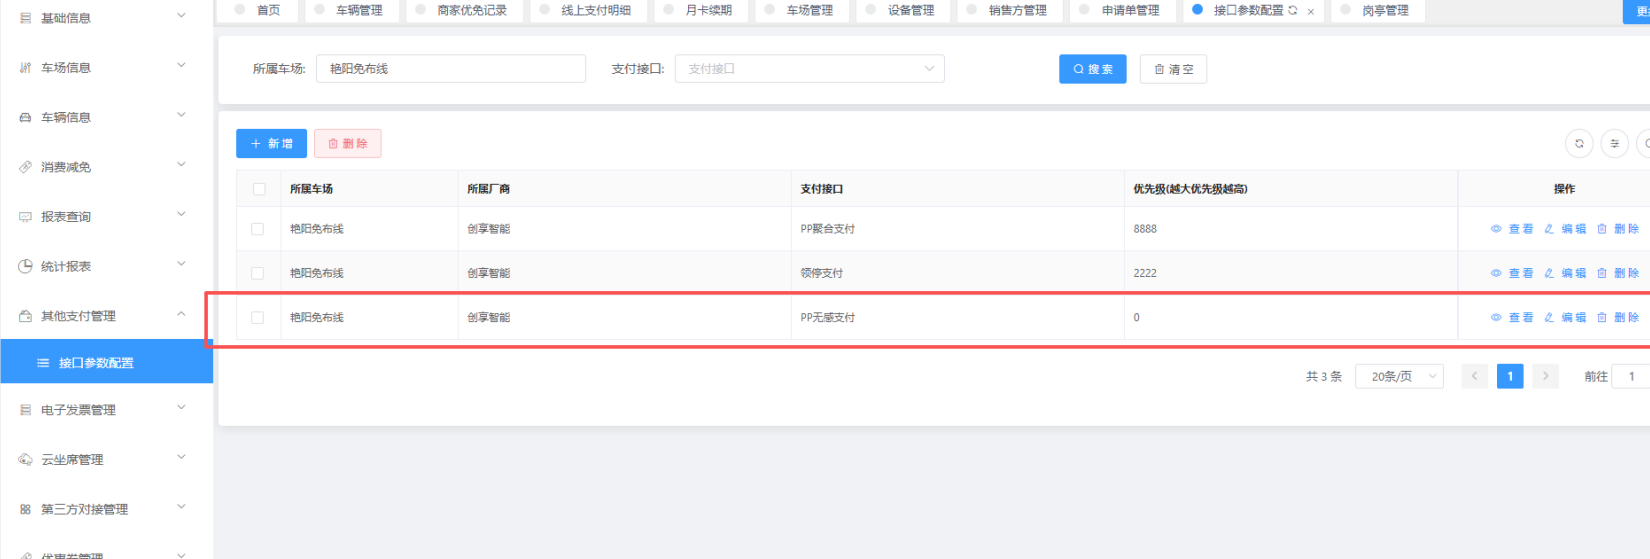This screenshot has height=559, width=1650.
Task: Click the 搜索 search button
Action: coord(1093,69)
